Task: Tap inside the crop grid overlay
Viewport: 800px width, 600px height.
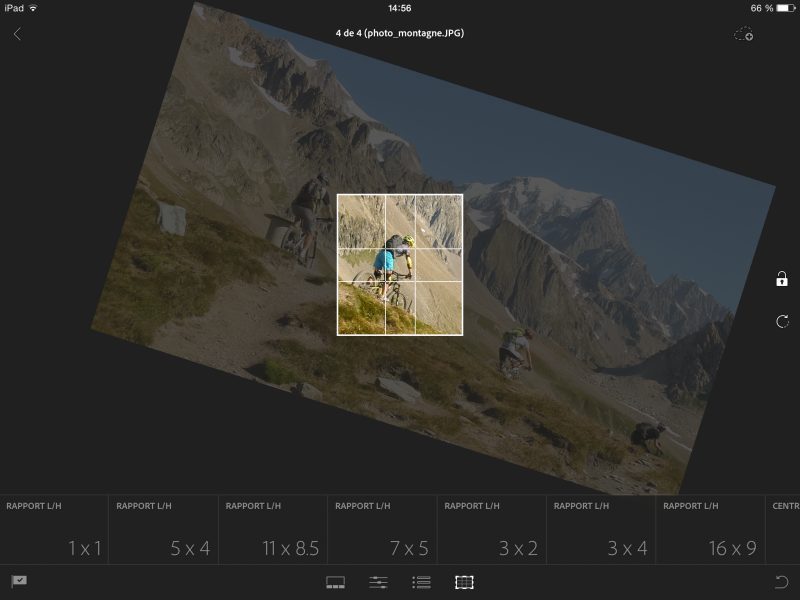Action: [x=400, y=265]
